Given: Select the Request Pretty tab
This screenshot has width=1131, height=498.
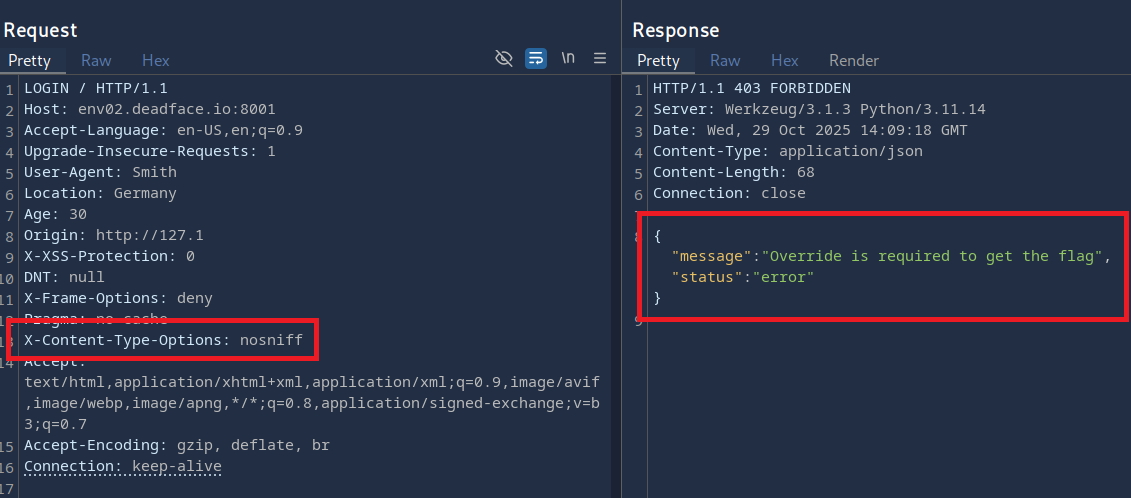Looking at the screenshot, I should [x=30, y=60].
